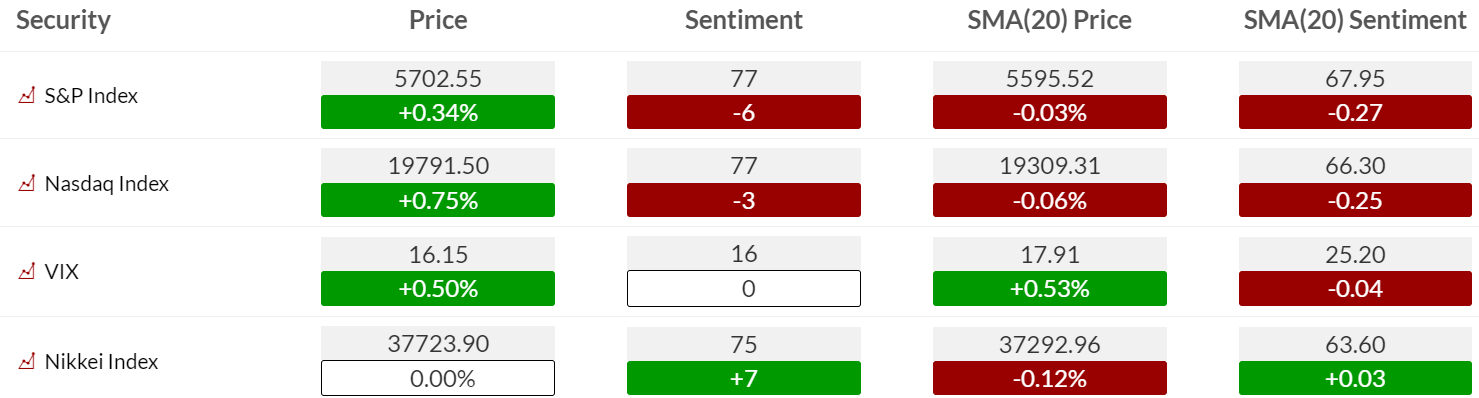Open the Nikkei Index security label
The width and height of the screenshot is (1479, 398).
tap(102, 362)
